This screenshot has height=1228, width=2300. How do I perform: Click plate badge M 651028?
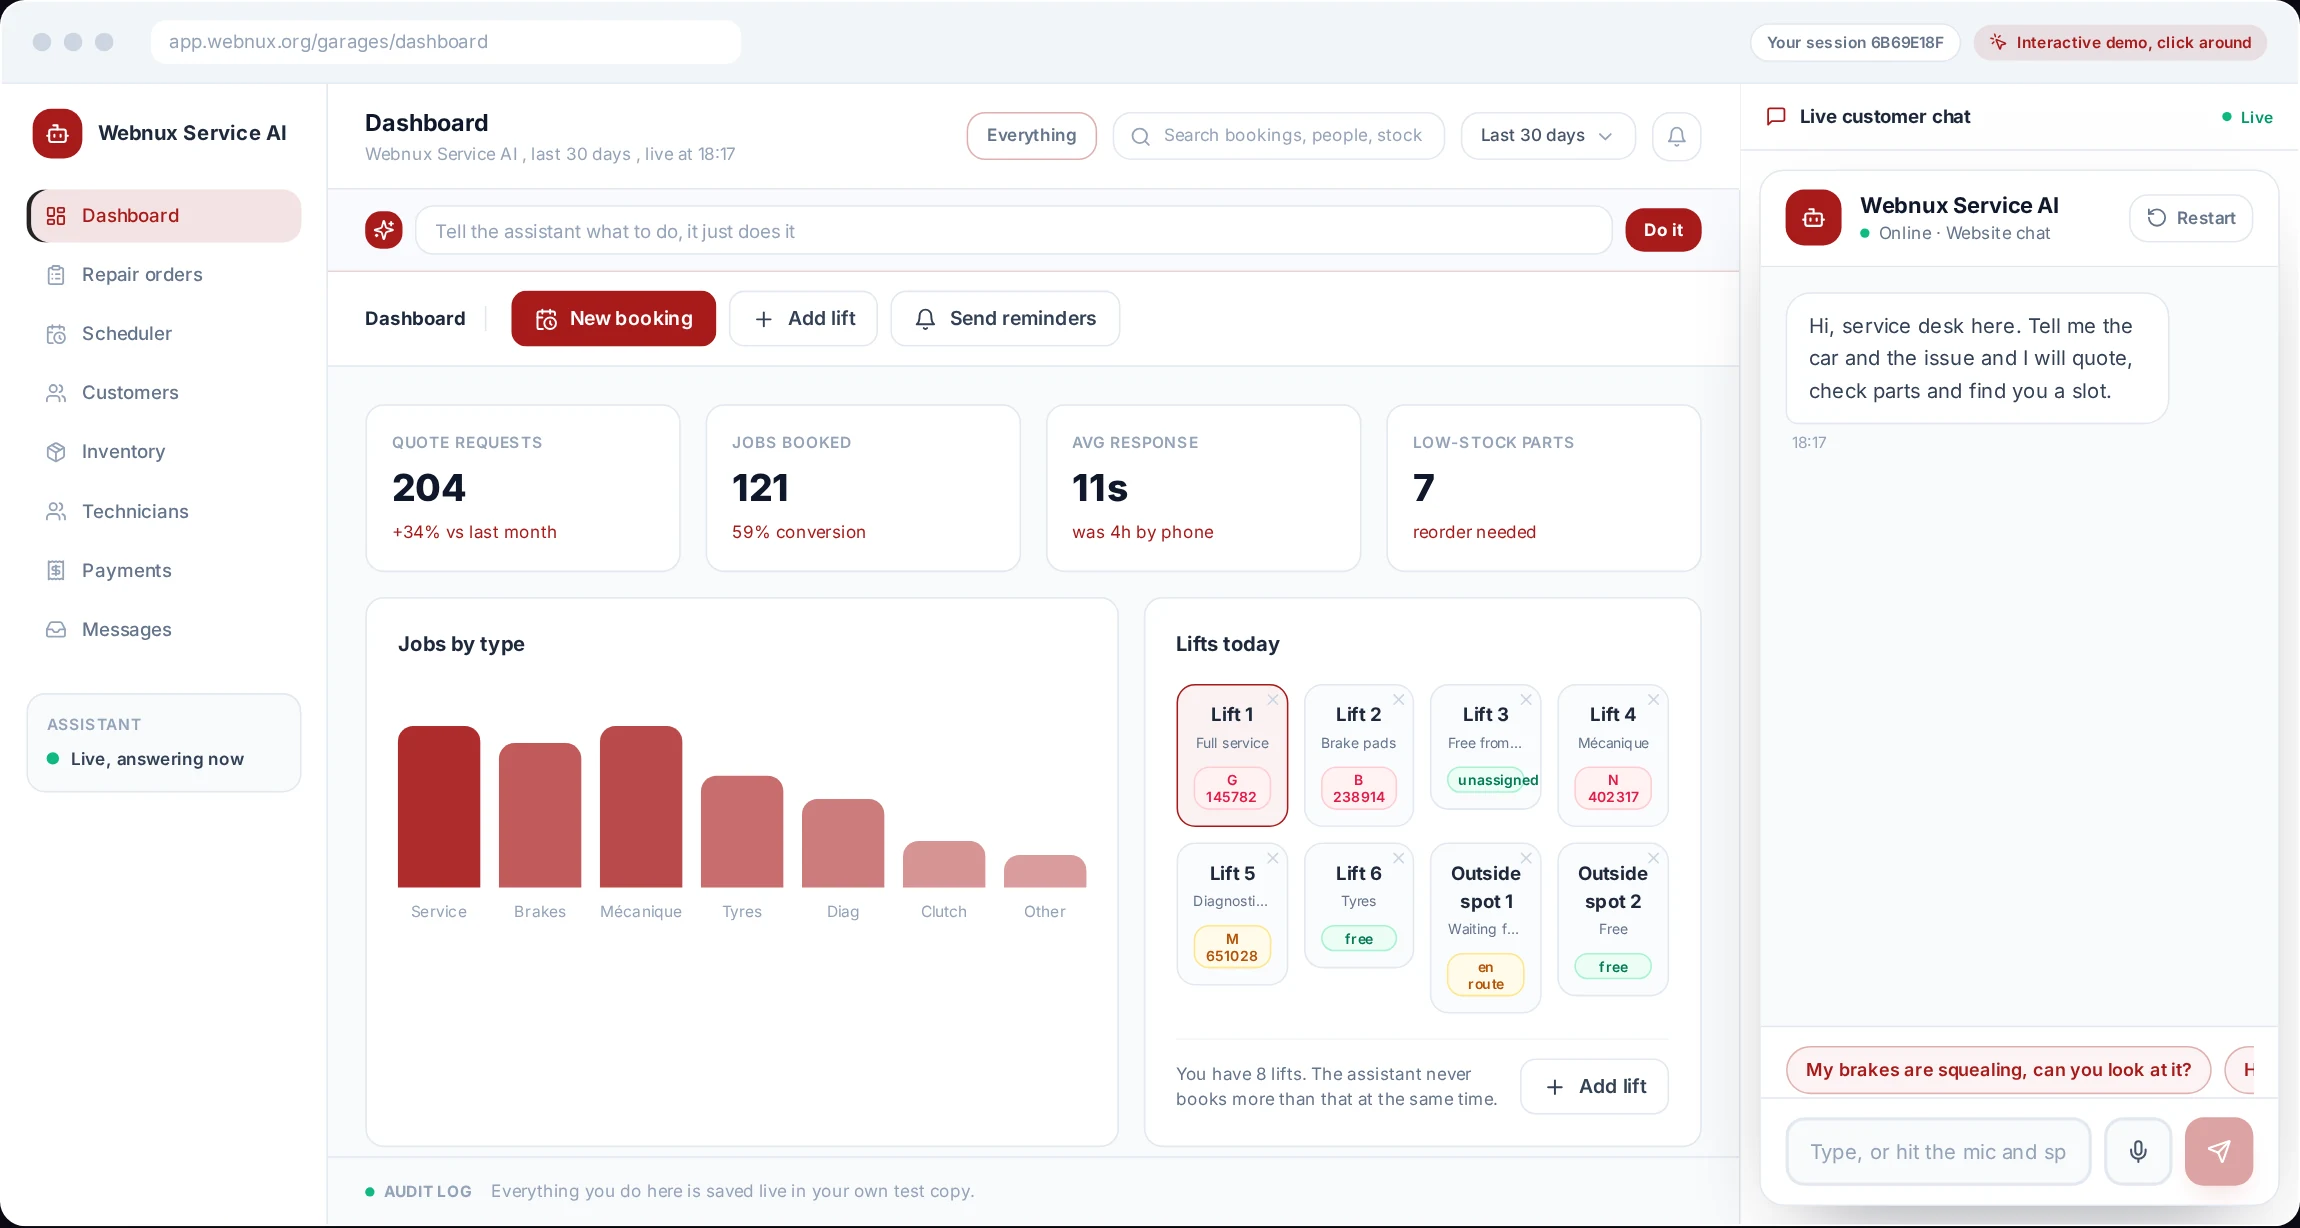(x=1232, y=947)
